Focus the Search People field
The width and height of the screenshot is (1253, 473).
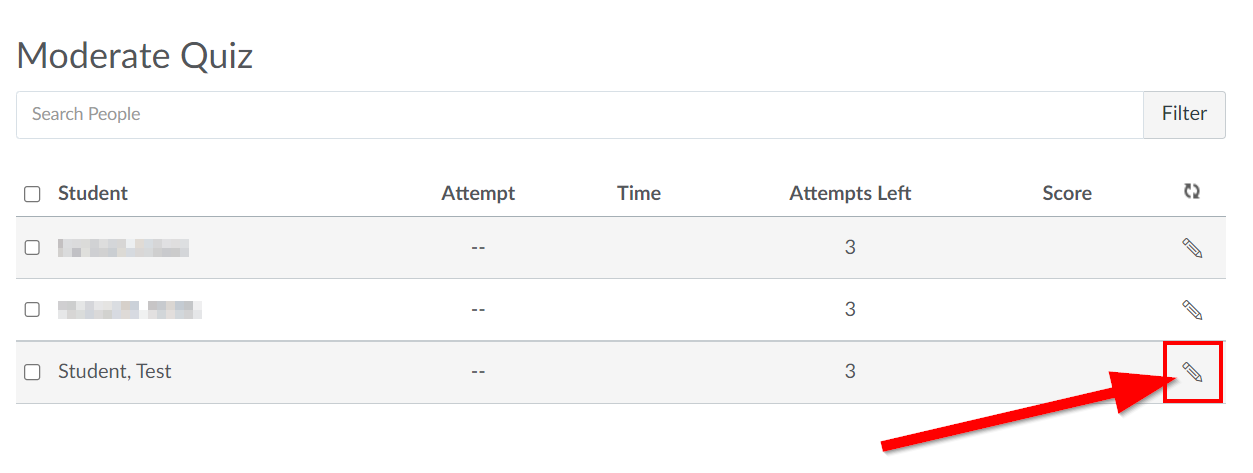580,114
